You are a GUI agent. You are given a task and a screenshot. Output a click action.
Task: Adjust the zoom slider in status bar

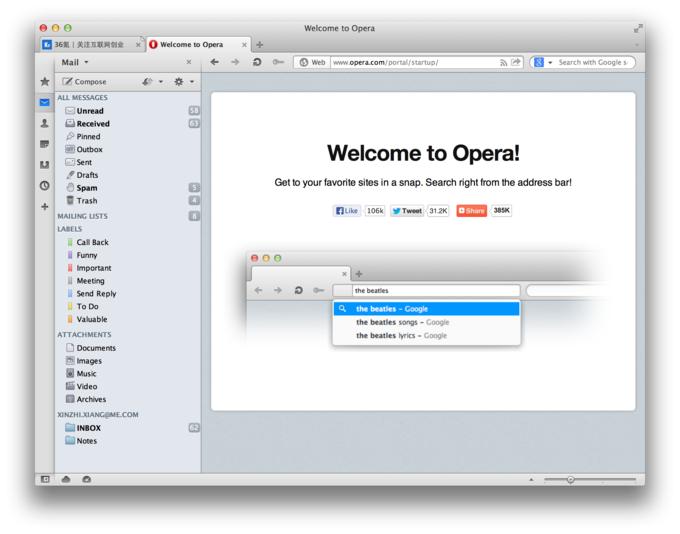click(x=571, y=479)
